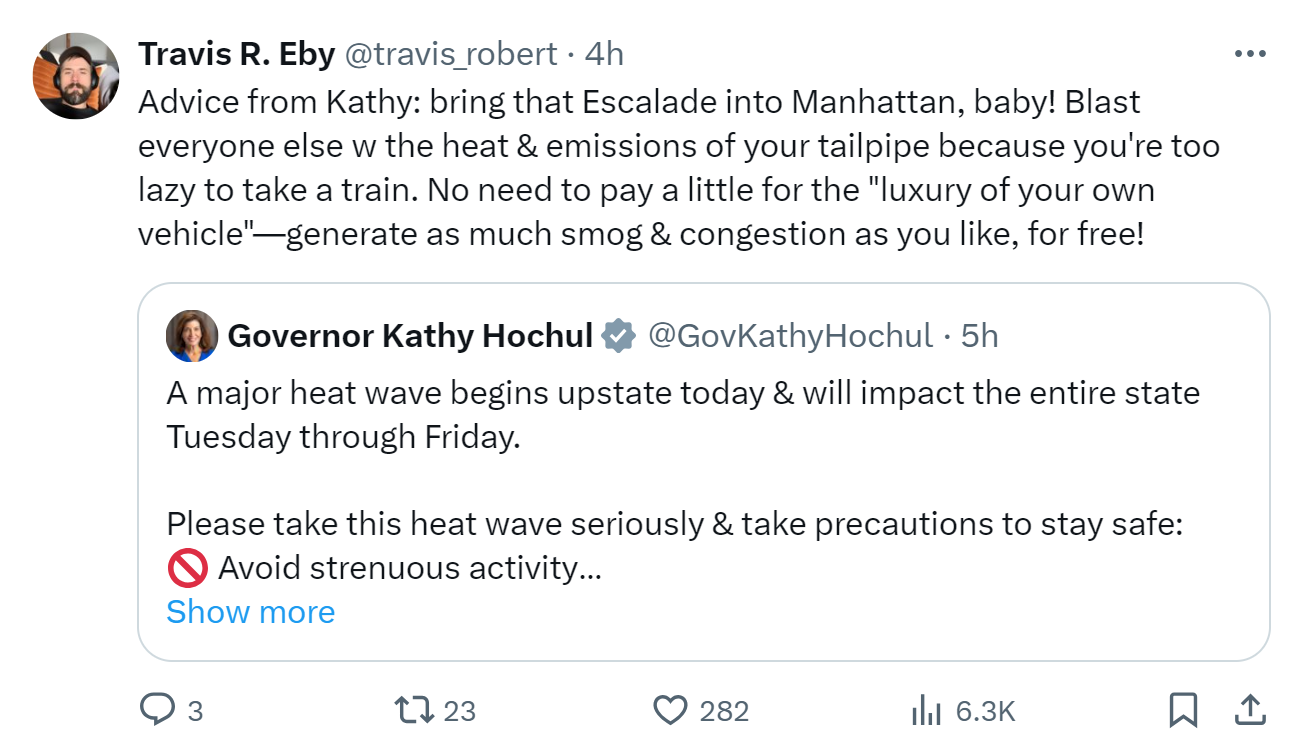Open the 5h timestamp of quoted post
The width and height of the screenshot is (1306, 745).
pos(979,336)
